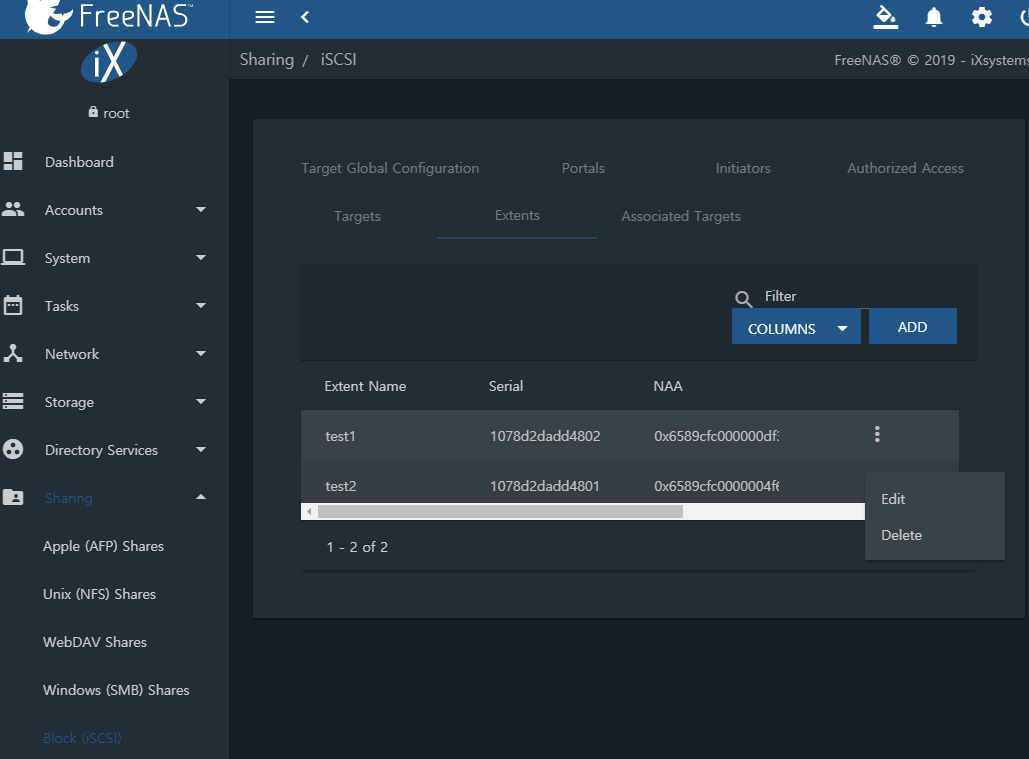Viewport: 1029px width, 759px height.
Task: Open Unix (NFS) Shares
Action: [x=99, y=594]
